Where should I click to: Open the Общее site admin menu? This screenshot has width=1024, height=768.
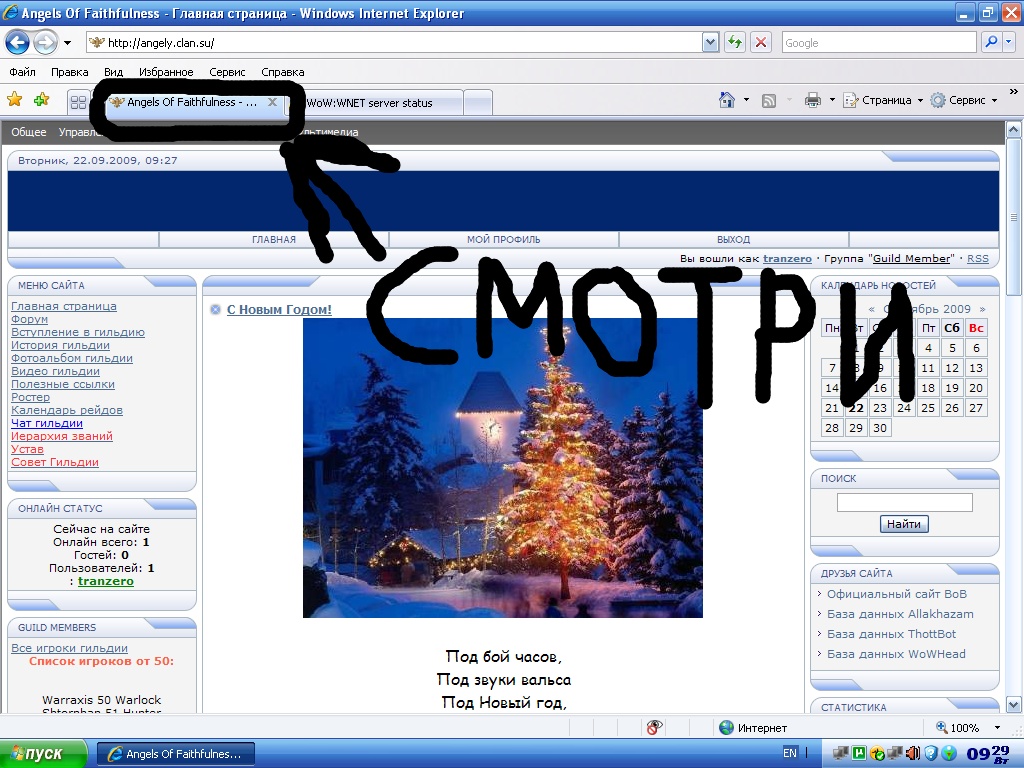point(29,132)
